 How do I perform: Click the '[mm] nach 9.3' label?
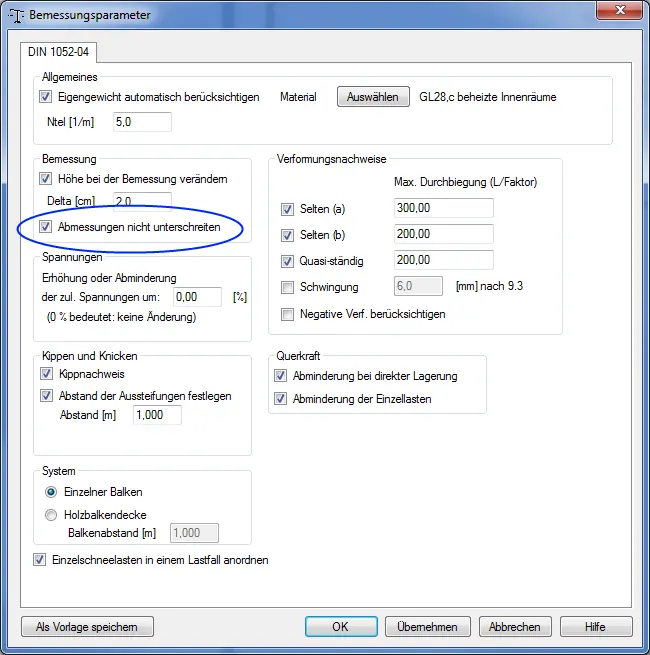click(x=489, y=286)
